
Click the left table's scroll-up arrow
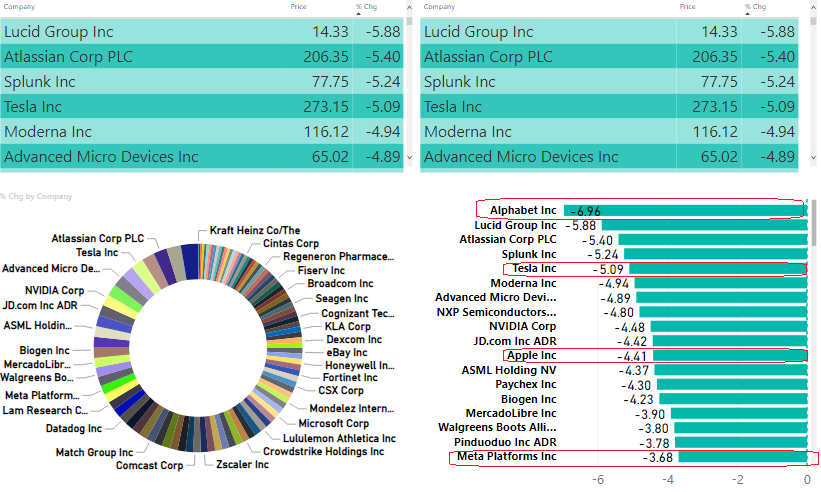(x=409, y=8)
